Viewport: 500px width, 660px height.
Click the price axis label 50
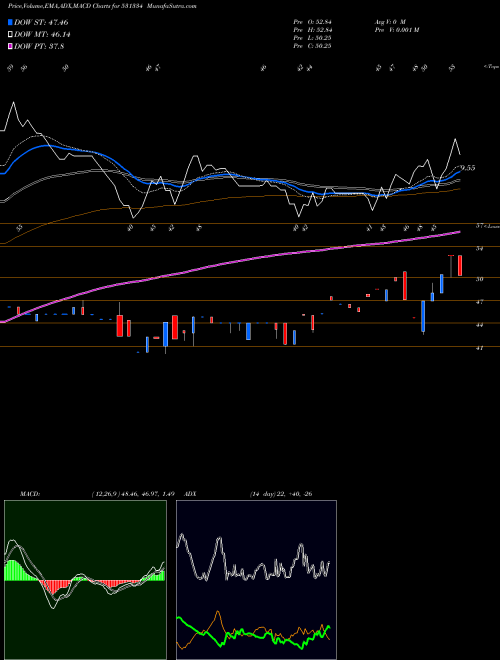coord(479,279)
